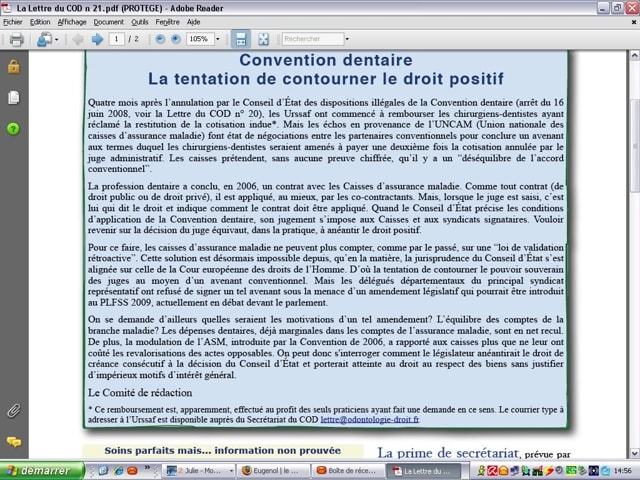Viewport: 640px width, 480px height.
Task: Show the Pages thumbnail panel
Action: click(x=13, y=97)
